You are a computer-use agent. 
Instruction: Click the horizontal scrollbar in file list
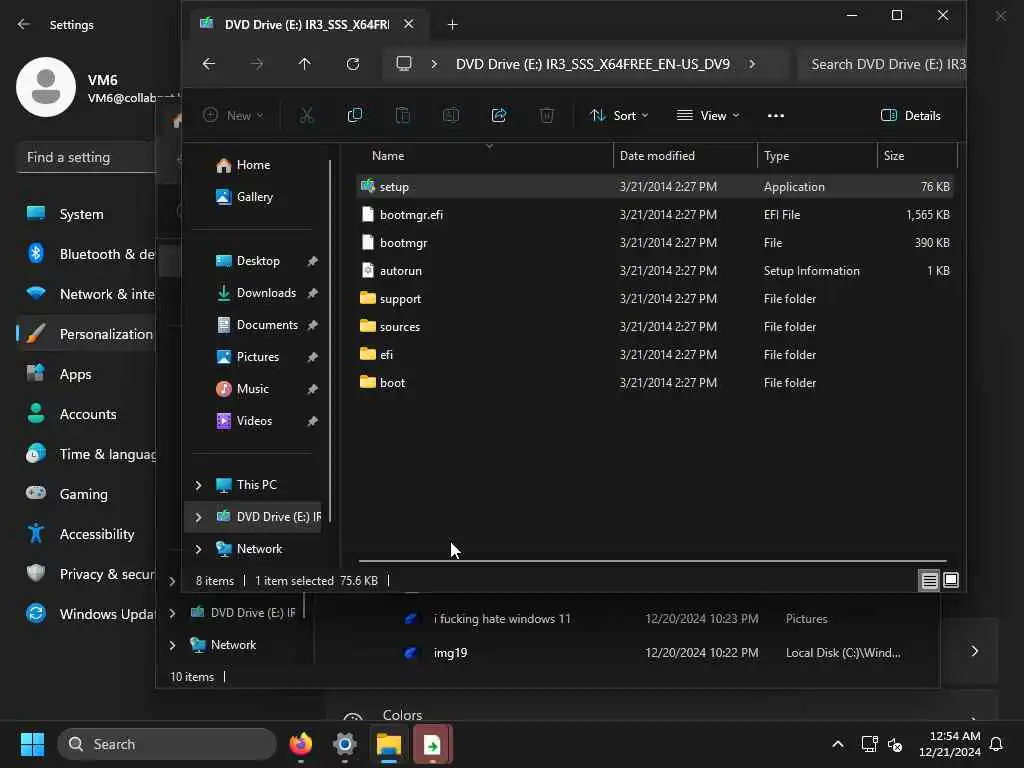click(x=652, y=560)
